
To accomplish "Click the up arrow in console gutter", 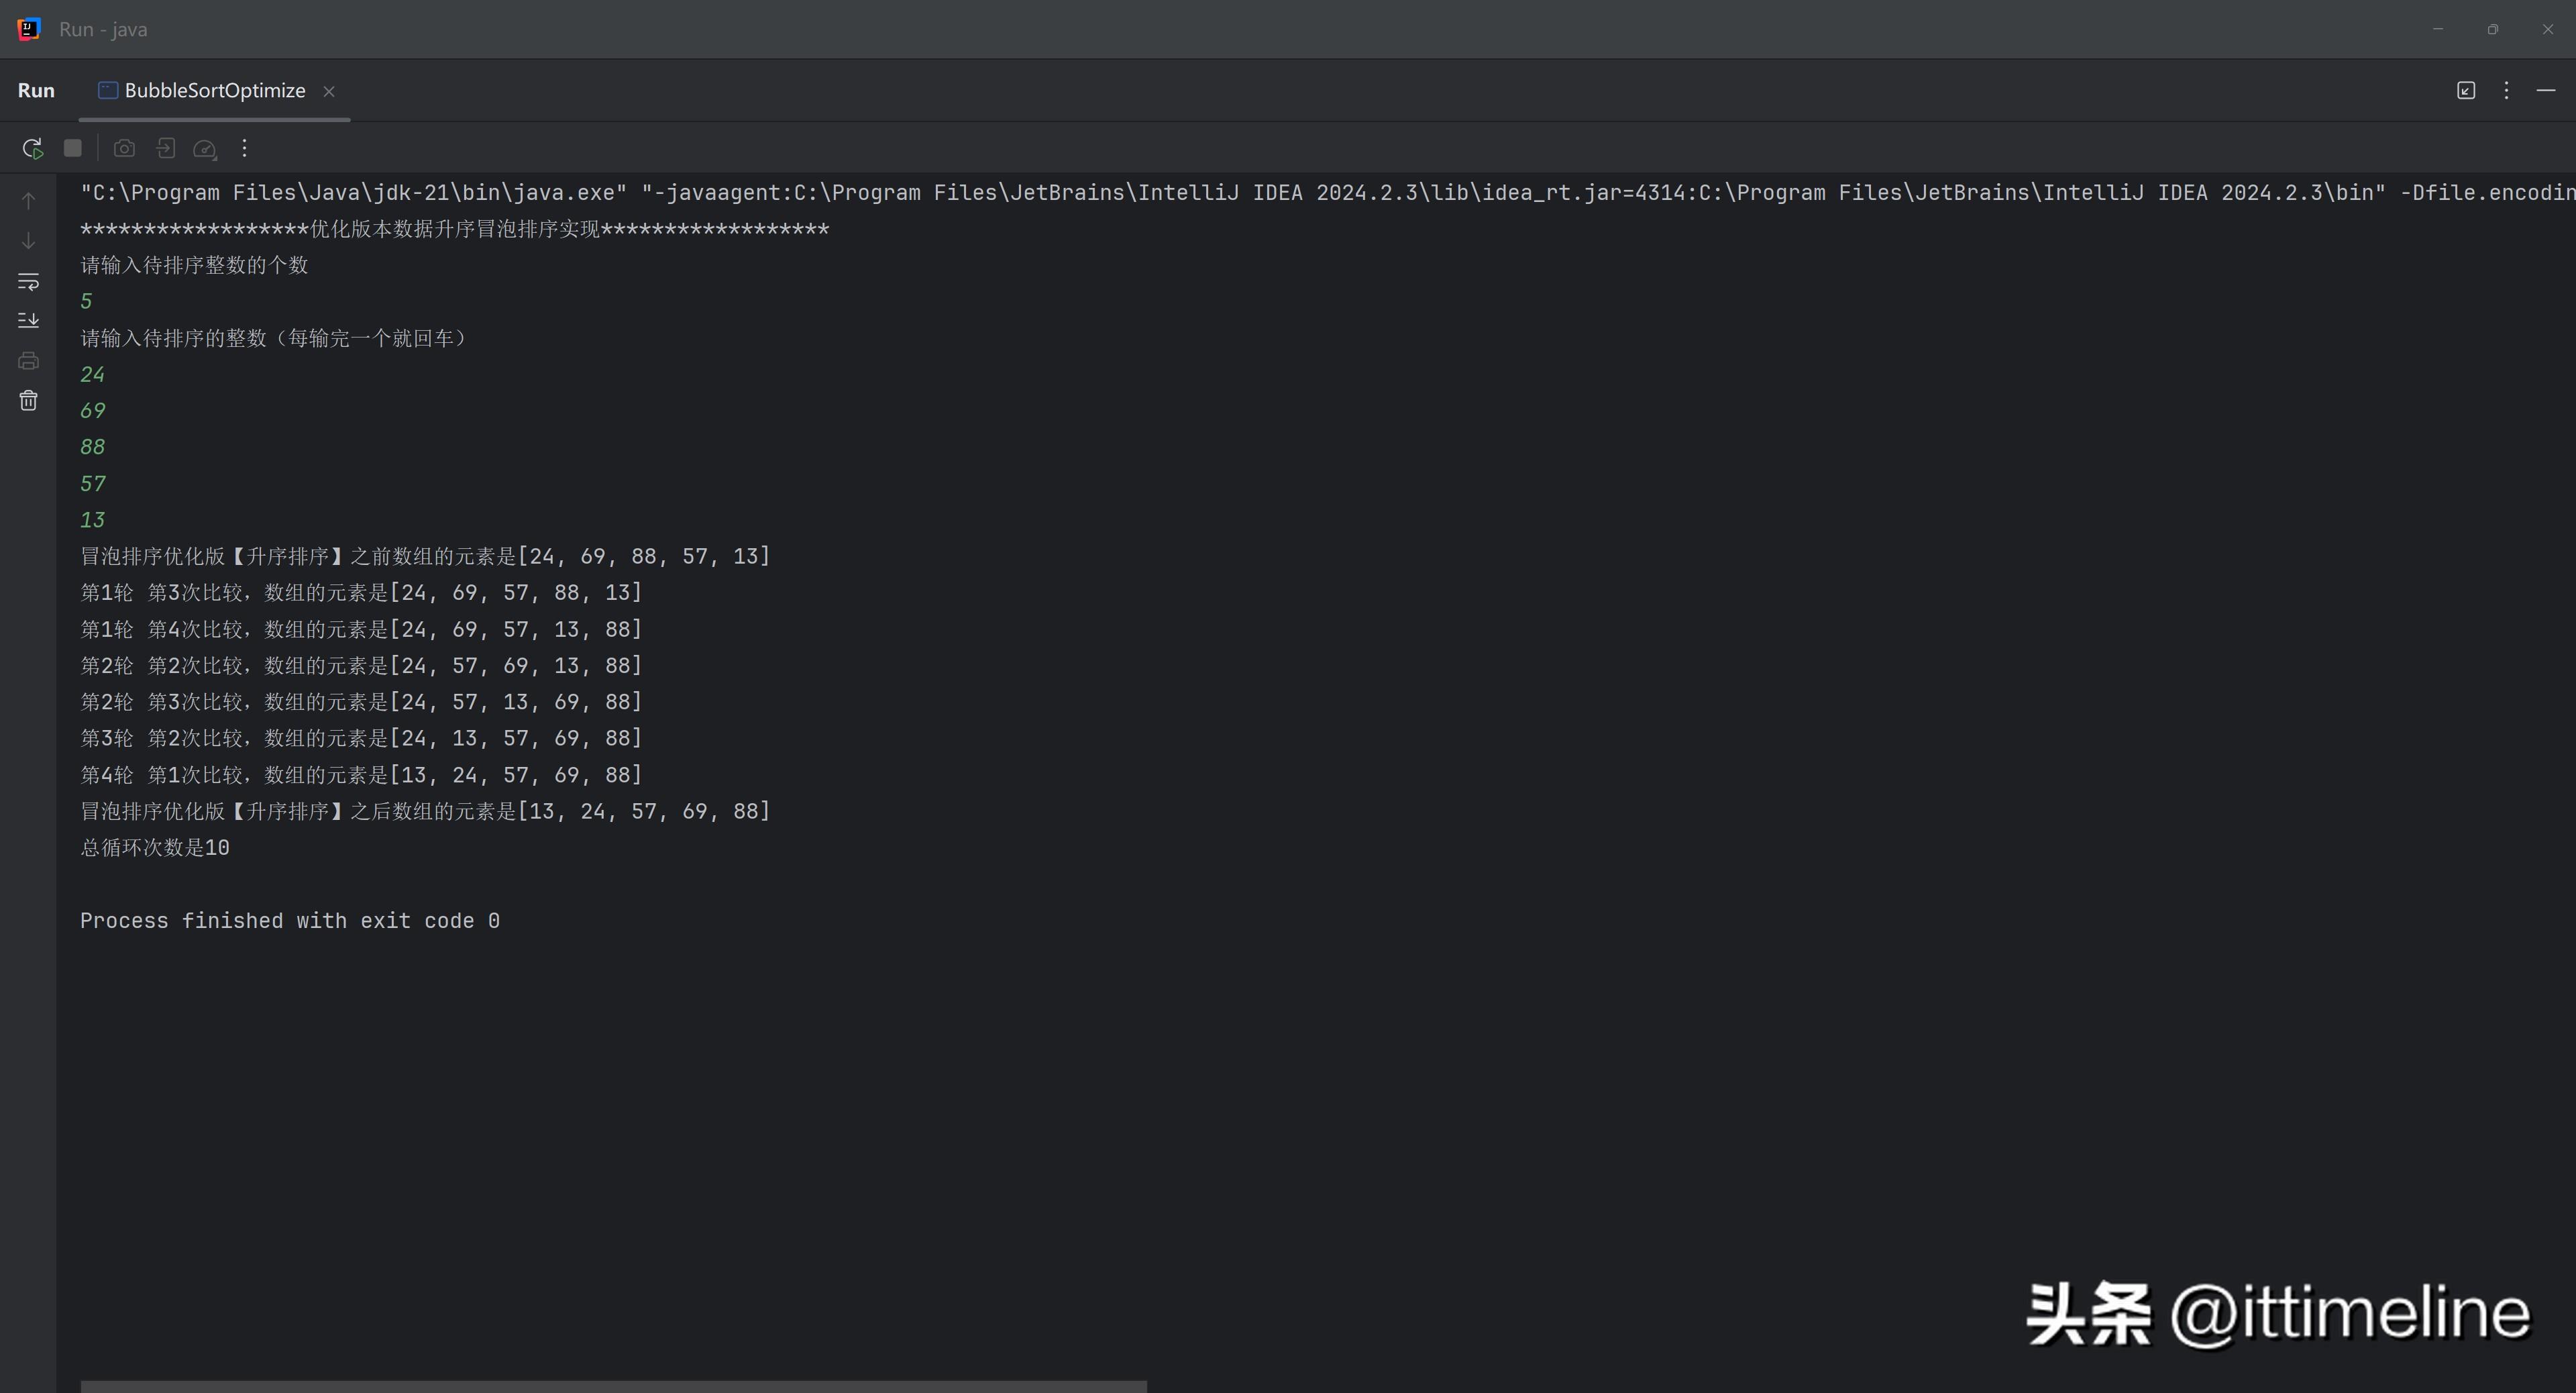I will [x=29, y=201].
